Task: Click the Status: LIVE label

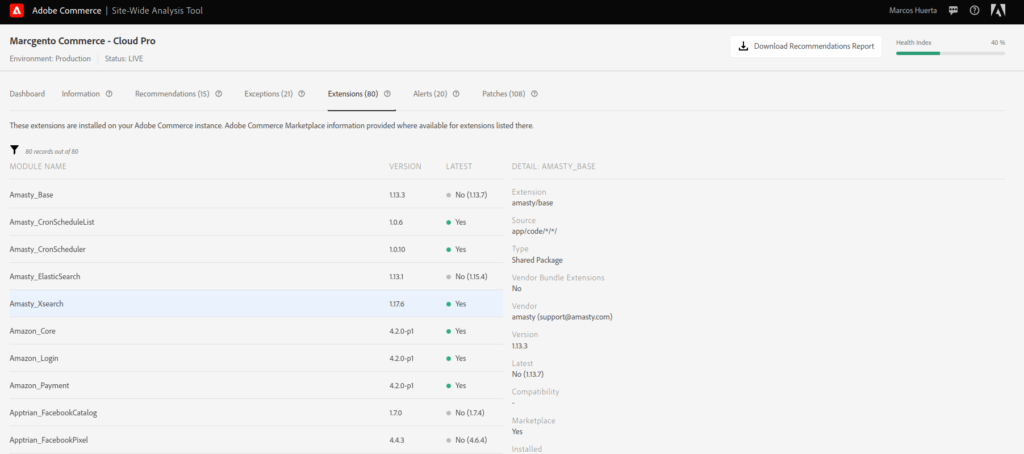Action: tap(124, 58)
